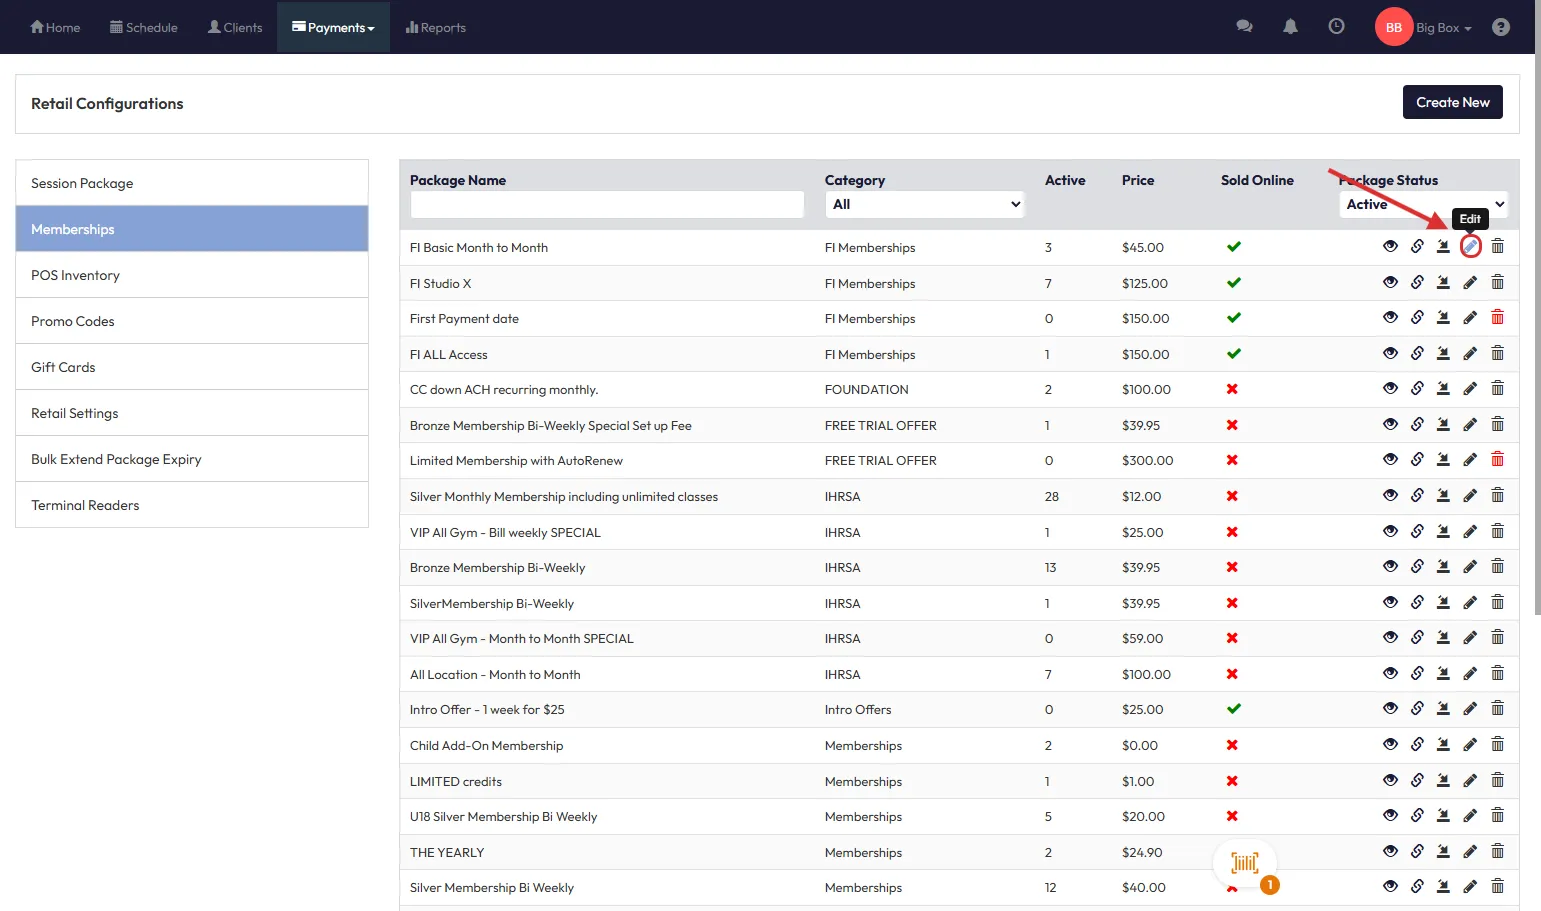Click download icon for FI ALL Access row

(x=1443, y=354)
